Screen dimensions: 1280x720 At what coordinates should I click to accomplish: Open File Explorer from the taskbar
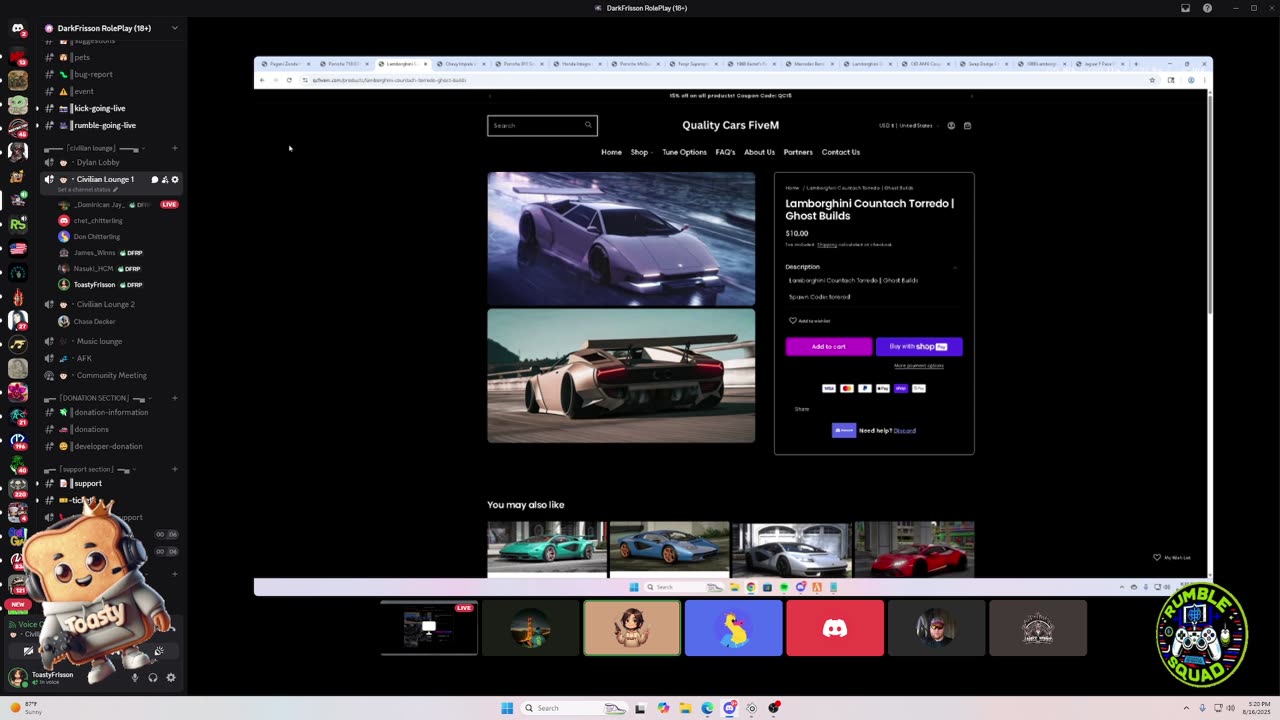coord(685,708)
